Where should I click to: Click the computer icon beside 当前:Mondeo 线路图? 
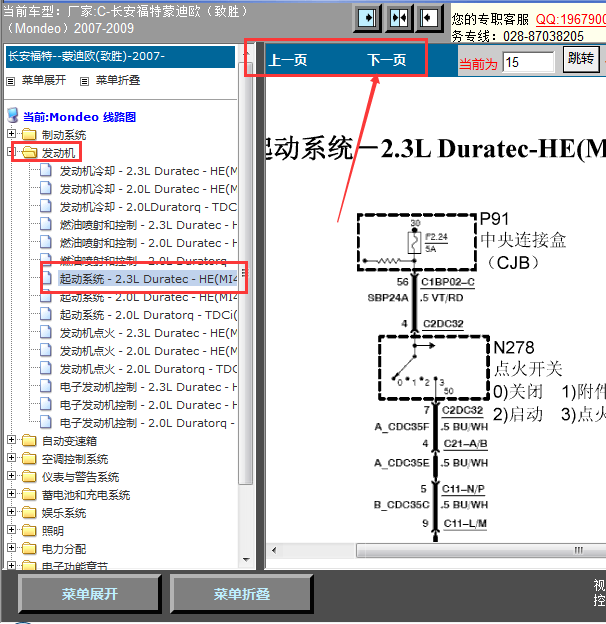point(13,115)
